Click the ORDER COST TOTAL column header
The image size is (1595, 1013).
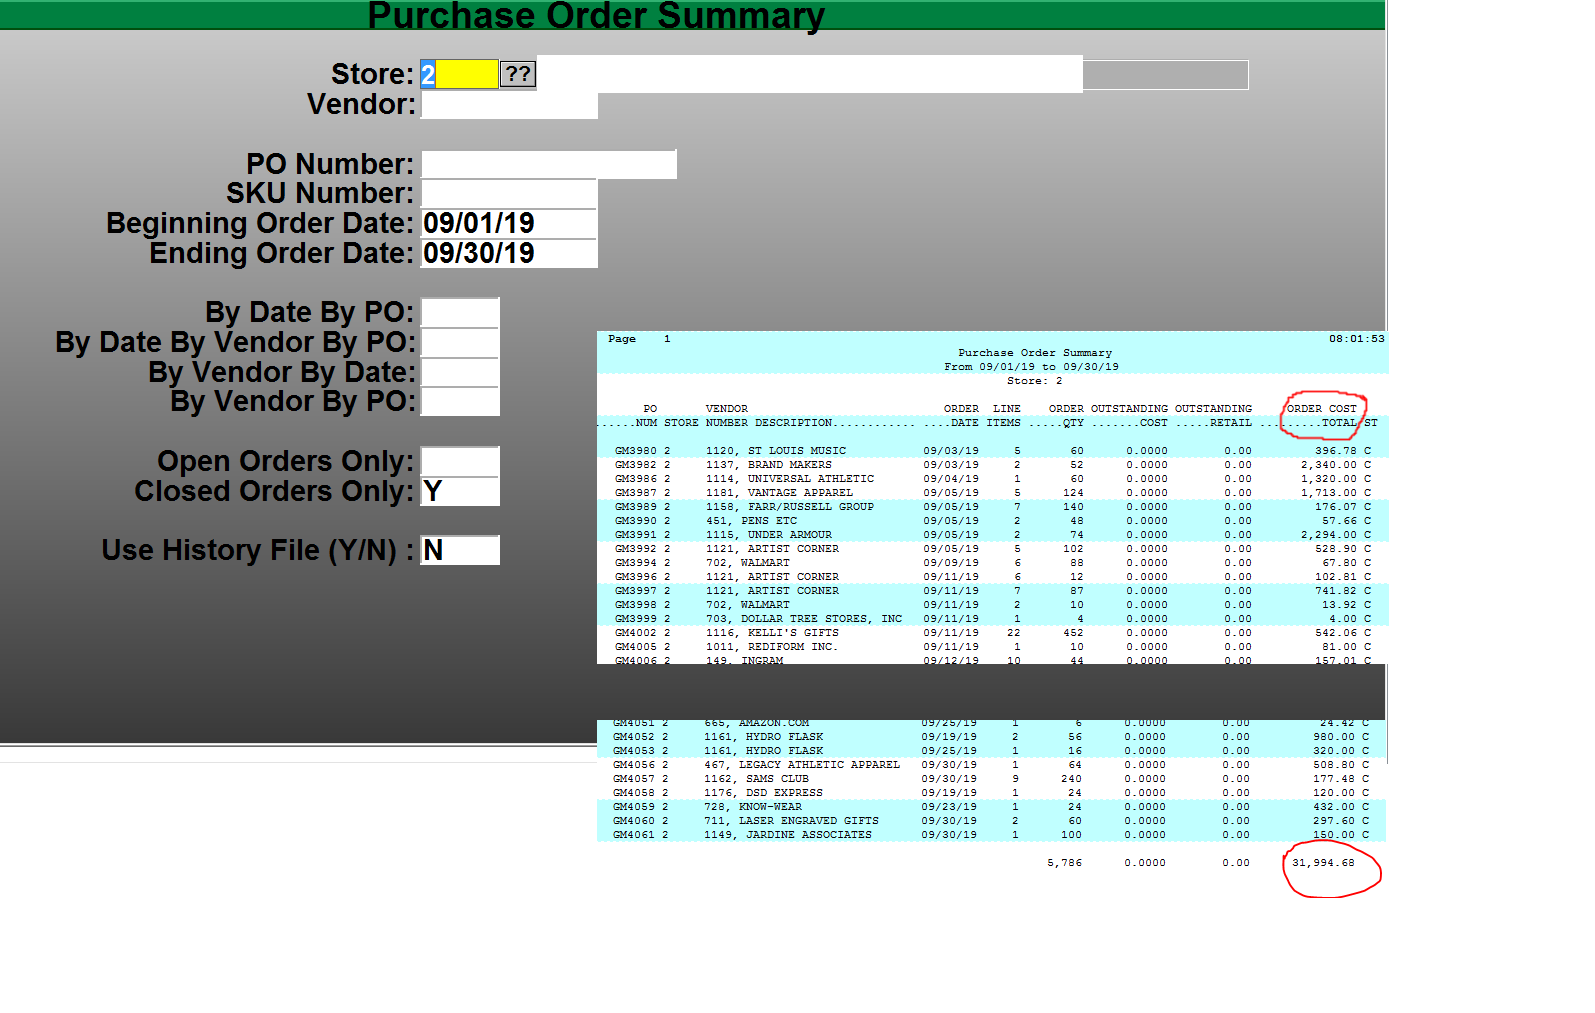[1322, 416]
